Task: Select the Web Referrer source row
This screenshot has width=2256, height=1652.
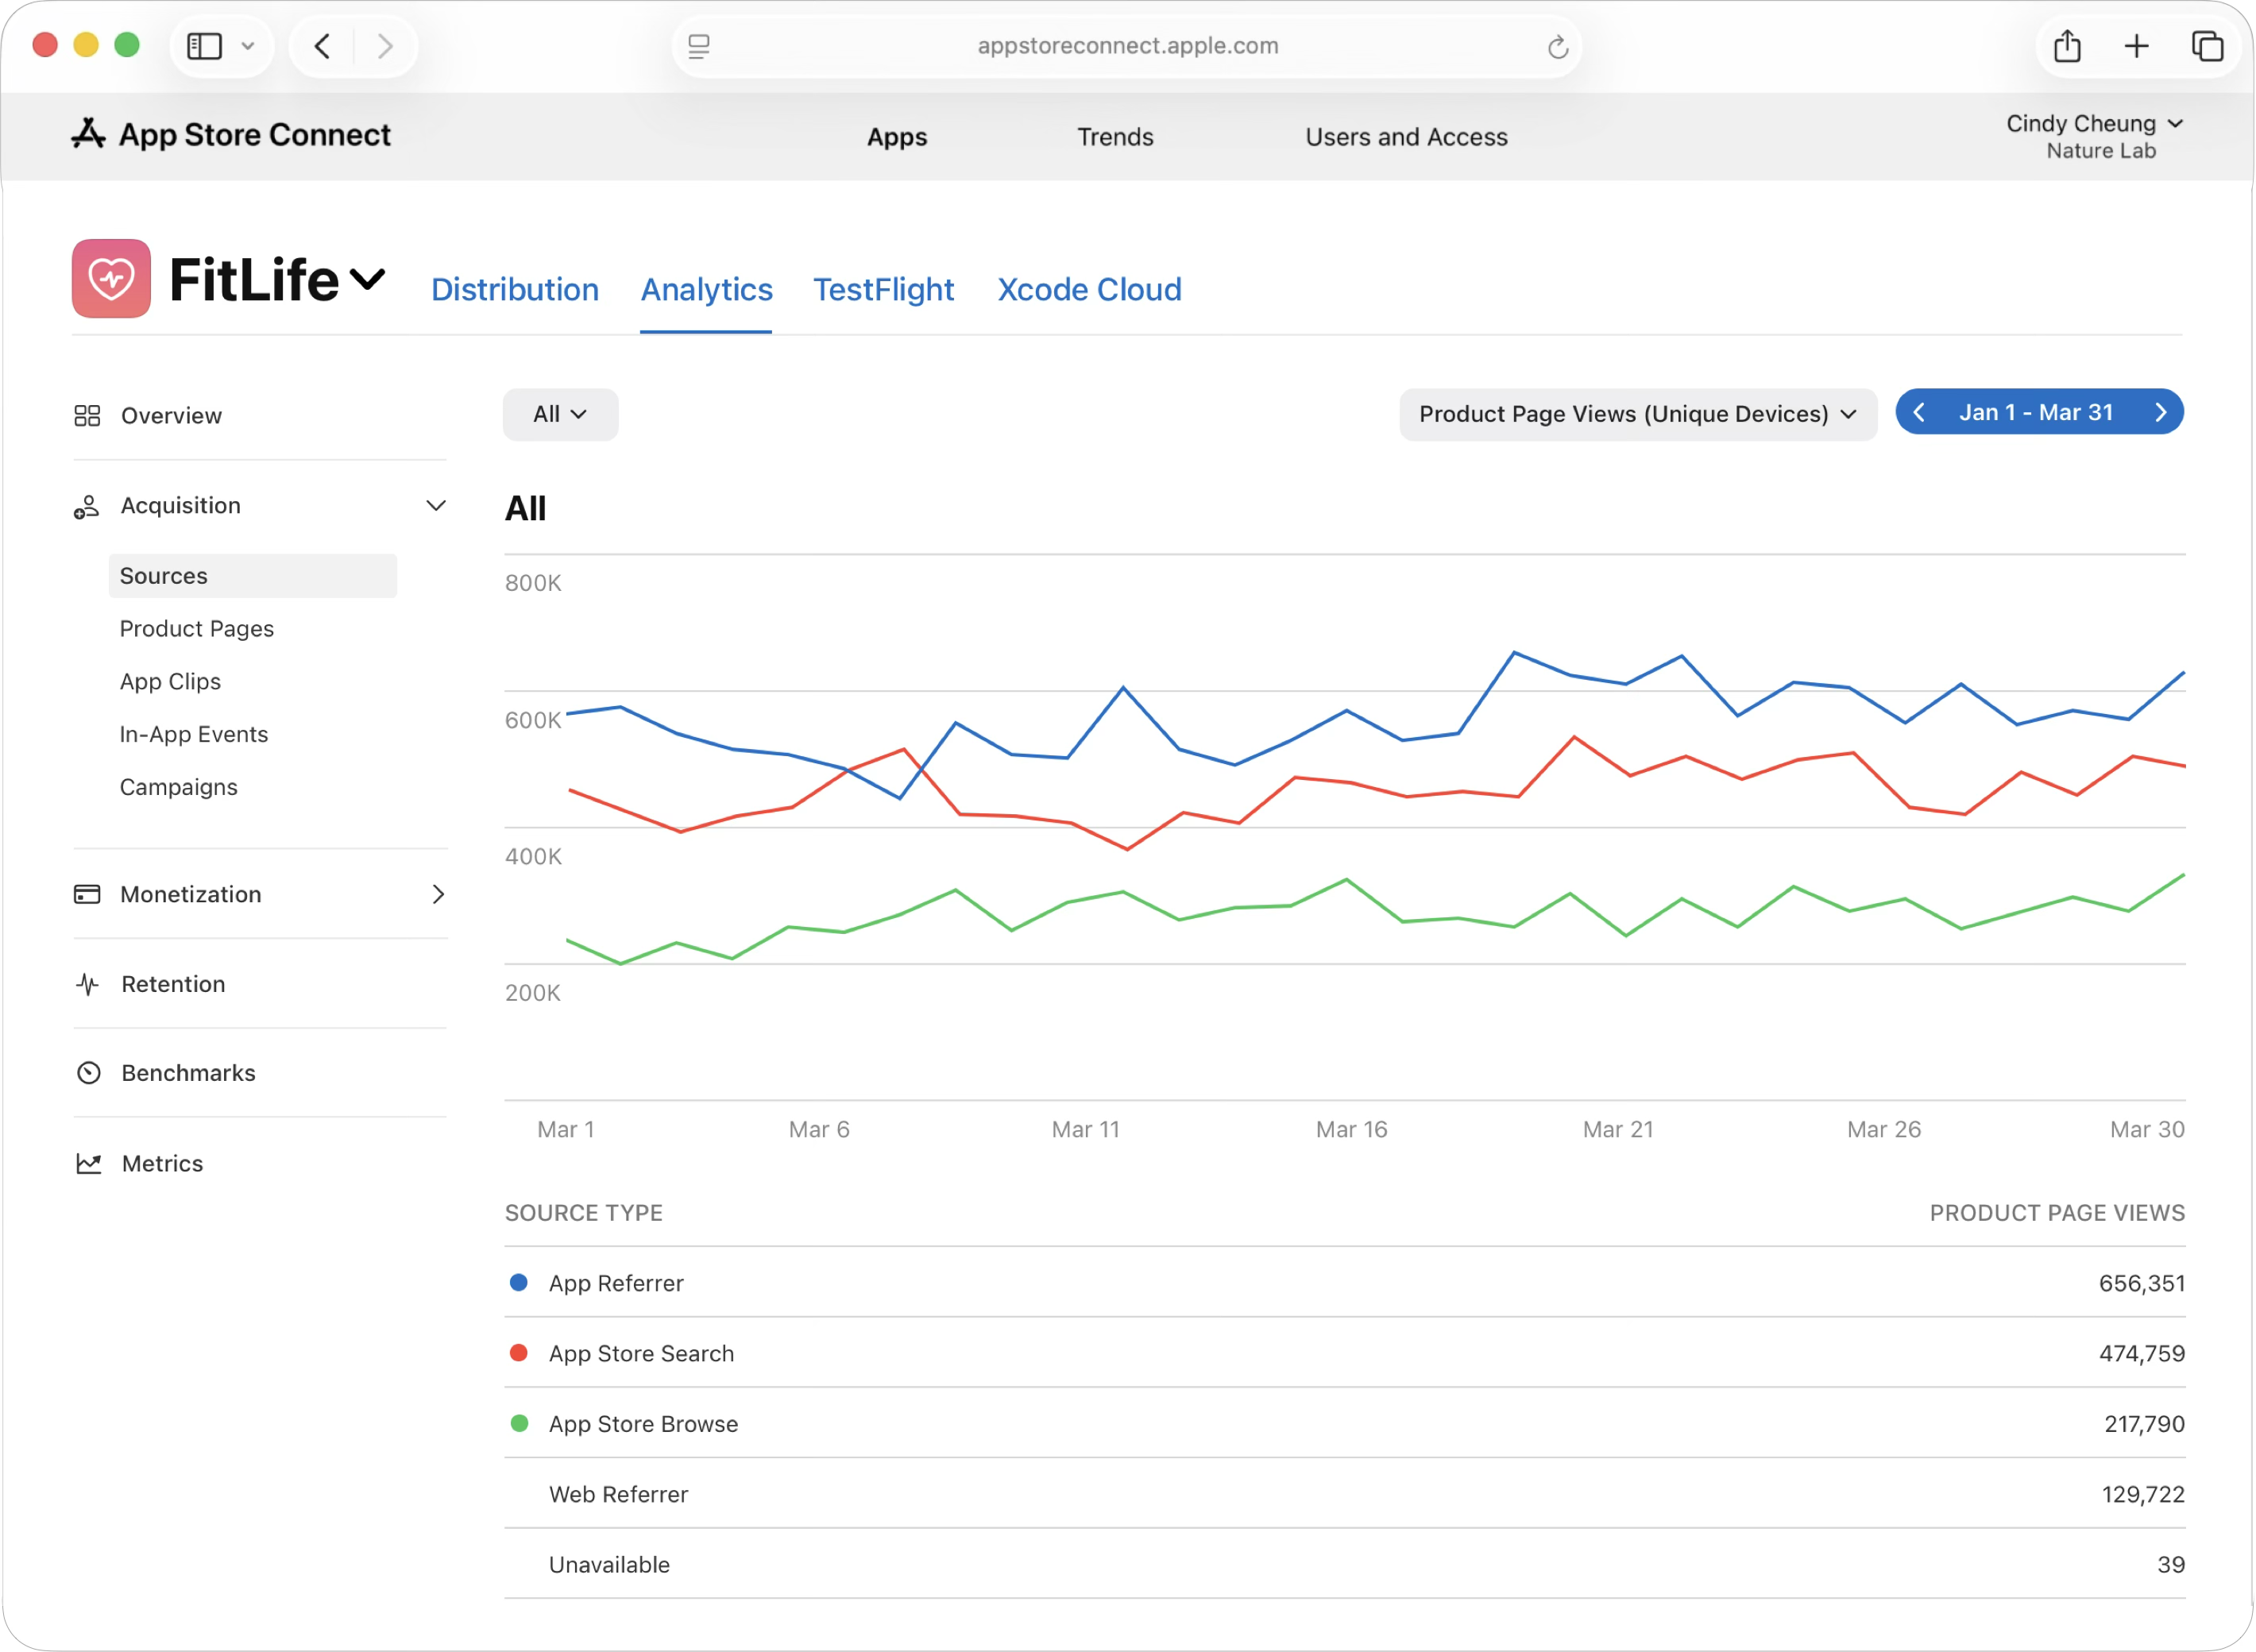Action: [x=618, y=1494]
